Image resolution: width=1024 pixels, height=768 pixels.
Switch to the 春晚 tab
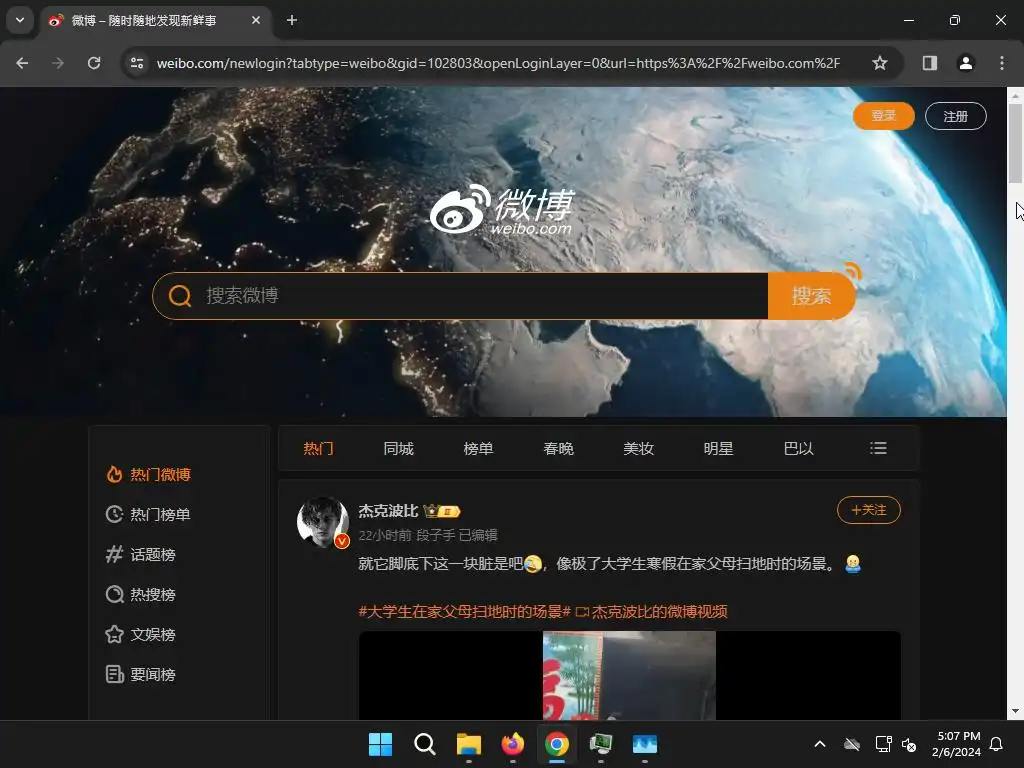[x=558, y=449]
